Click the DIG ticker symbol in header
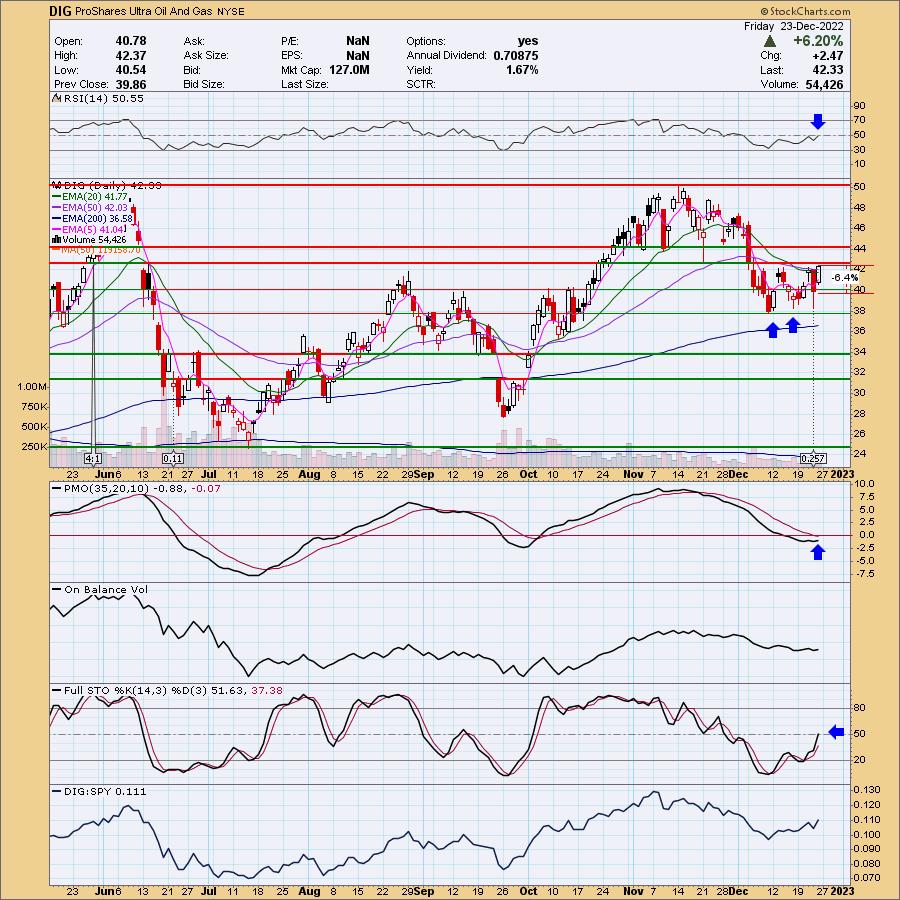This screenshot has width=900, height=900. (60, 11)
